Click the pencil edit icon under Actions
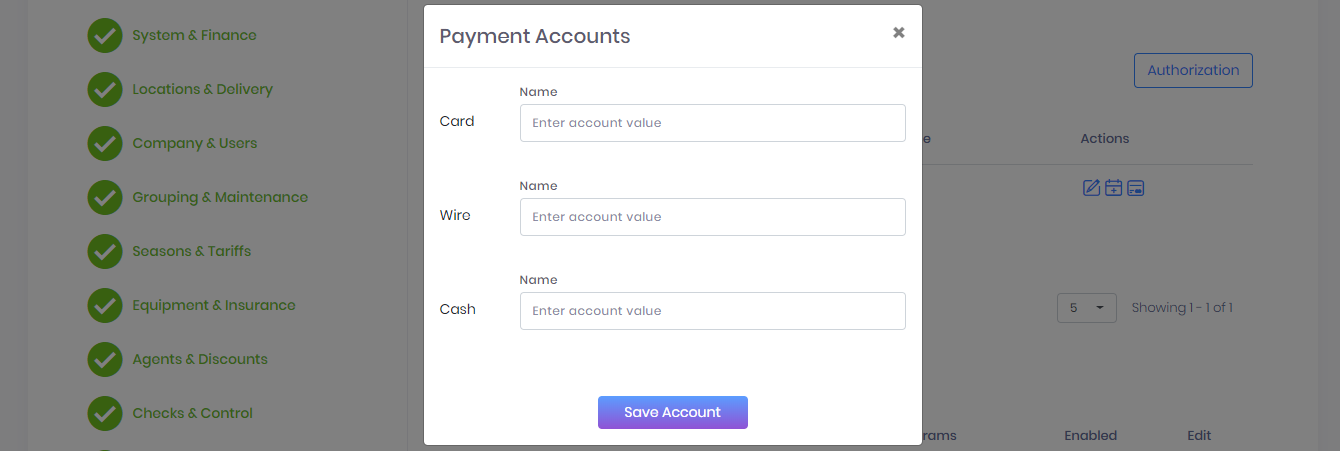 click(x=1091, y=187)
